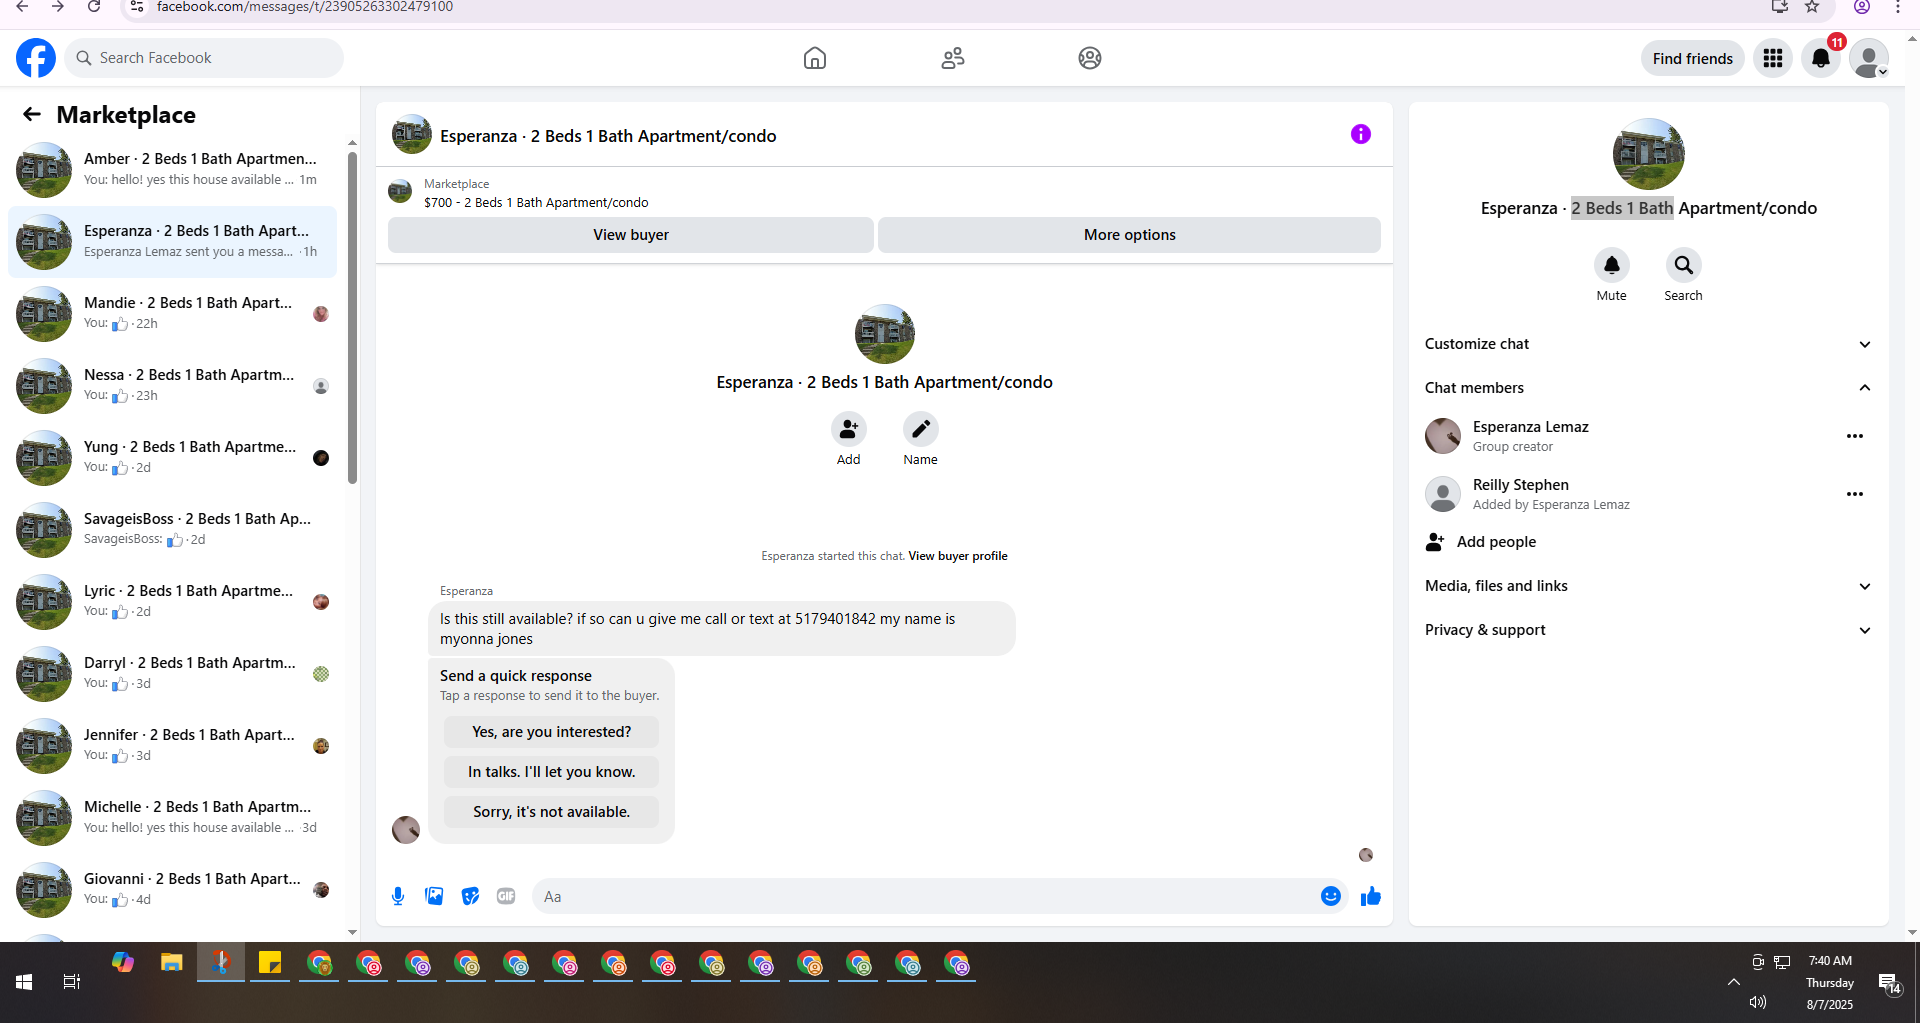Mute this conversation
Image resolution: width=1920 pixels, height=1023 pixels.
pos(1611,265)
